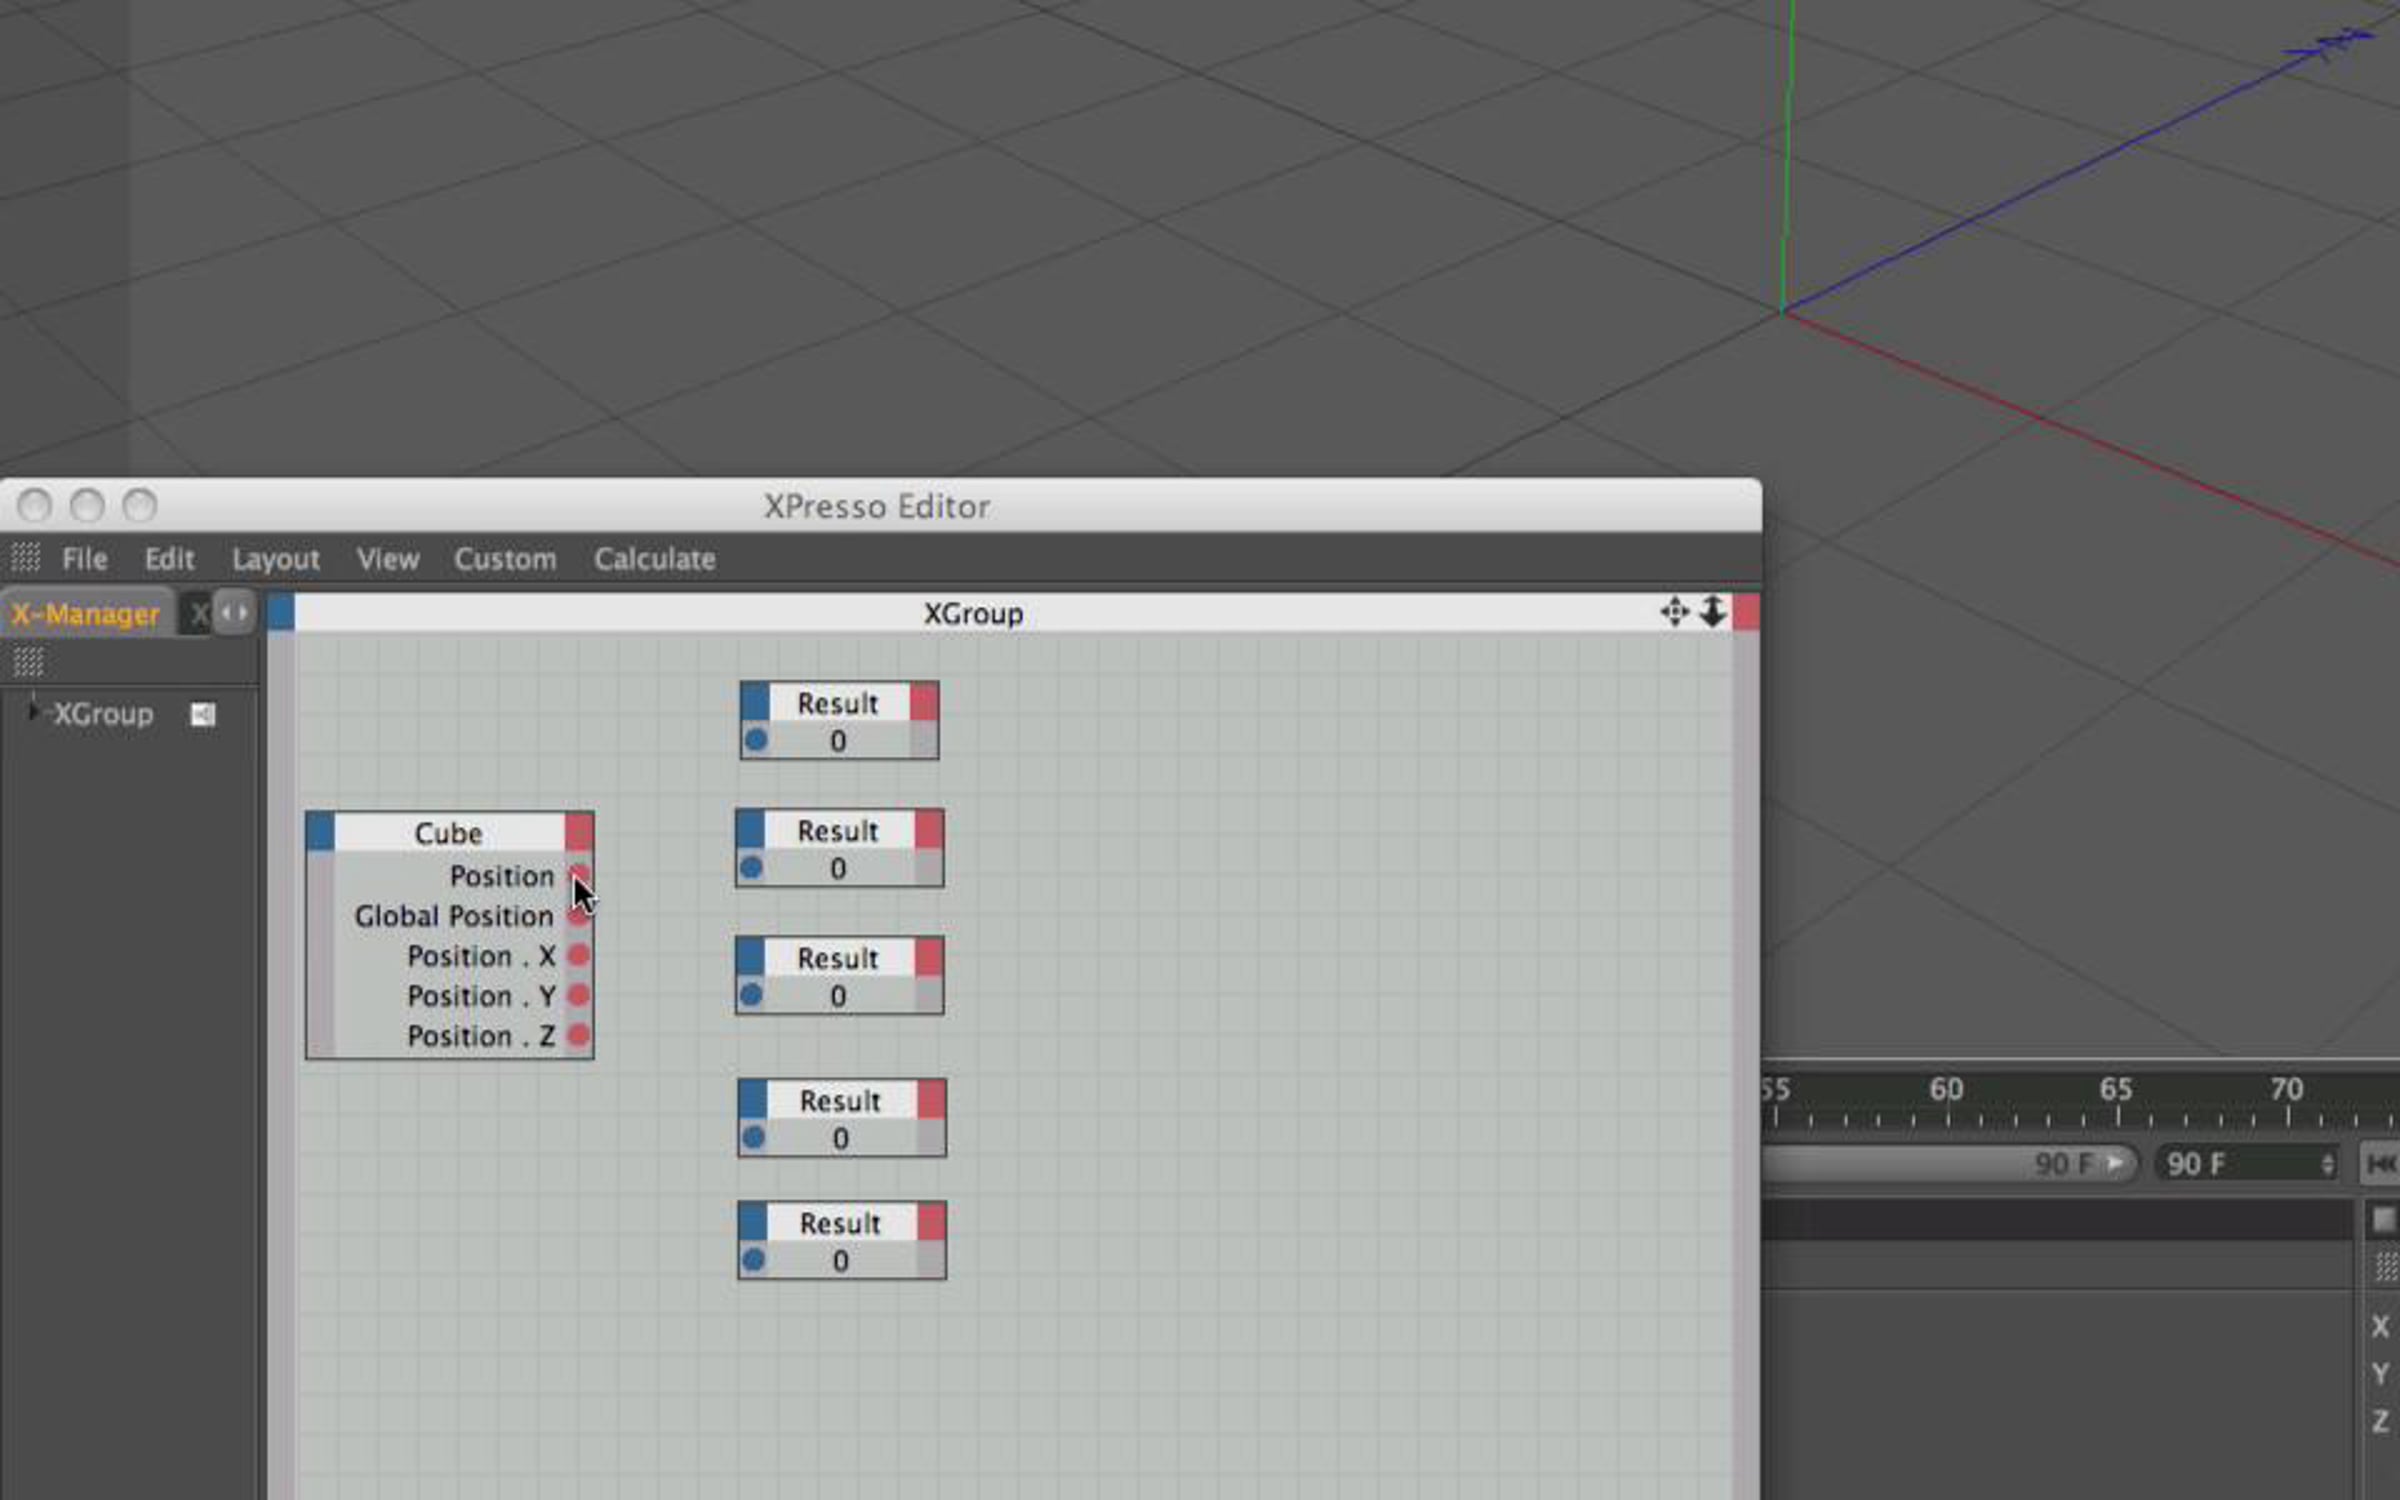Open the View menu in XPresso Editor
2400x1500 pixels.
pos(388,559)
